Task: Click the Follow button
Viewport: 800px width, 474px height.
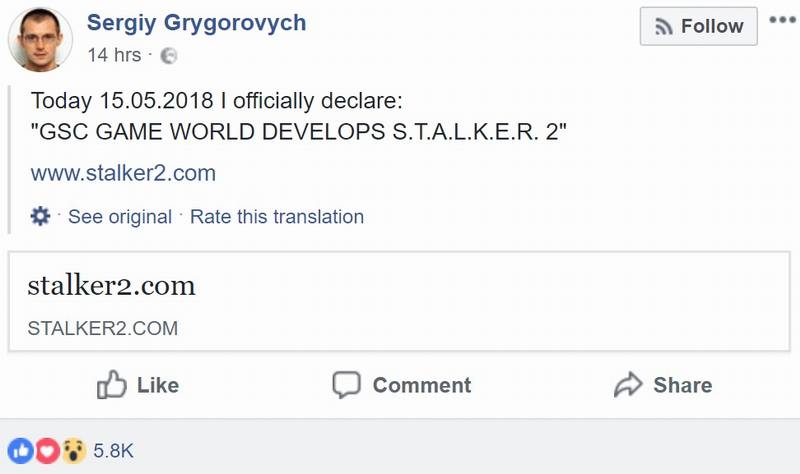Action: tap(698, 27)
